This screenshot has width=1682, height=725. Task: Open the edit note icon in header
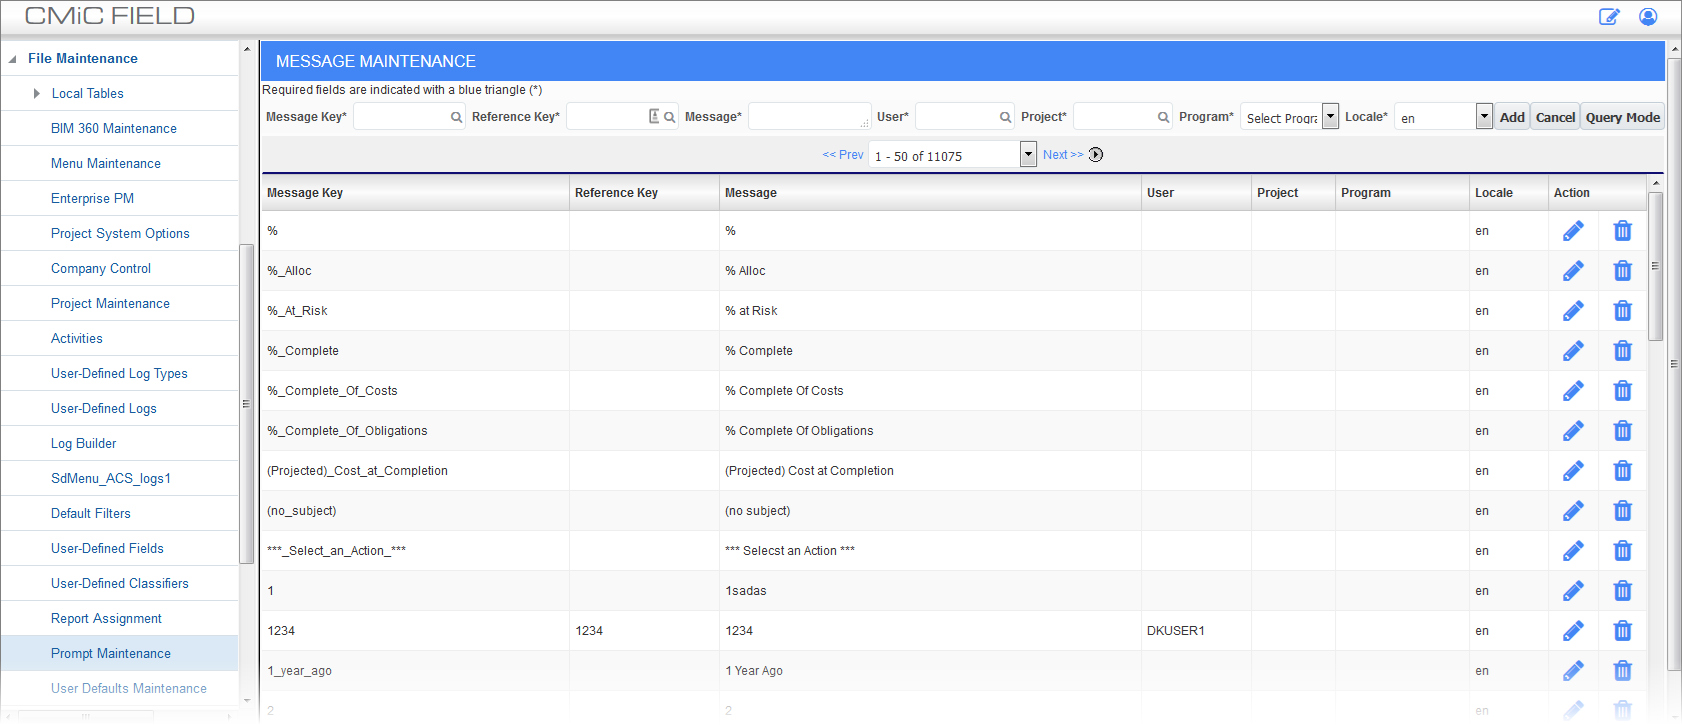click(x=1609, y=16)
